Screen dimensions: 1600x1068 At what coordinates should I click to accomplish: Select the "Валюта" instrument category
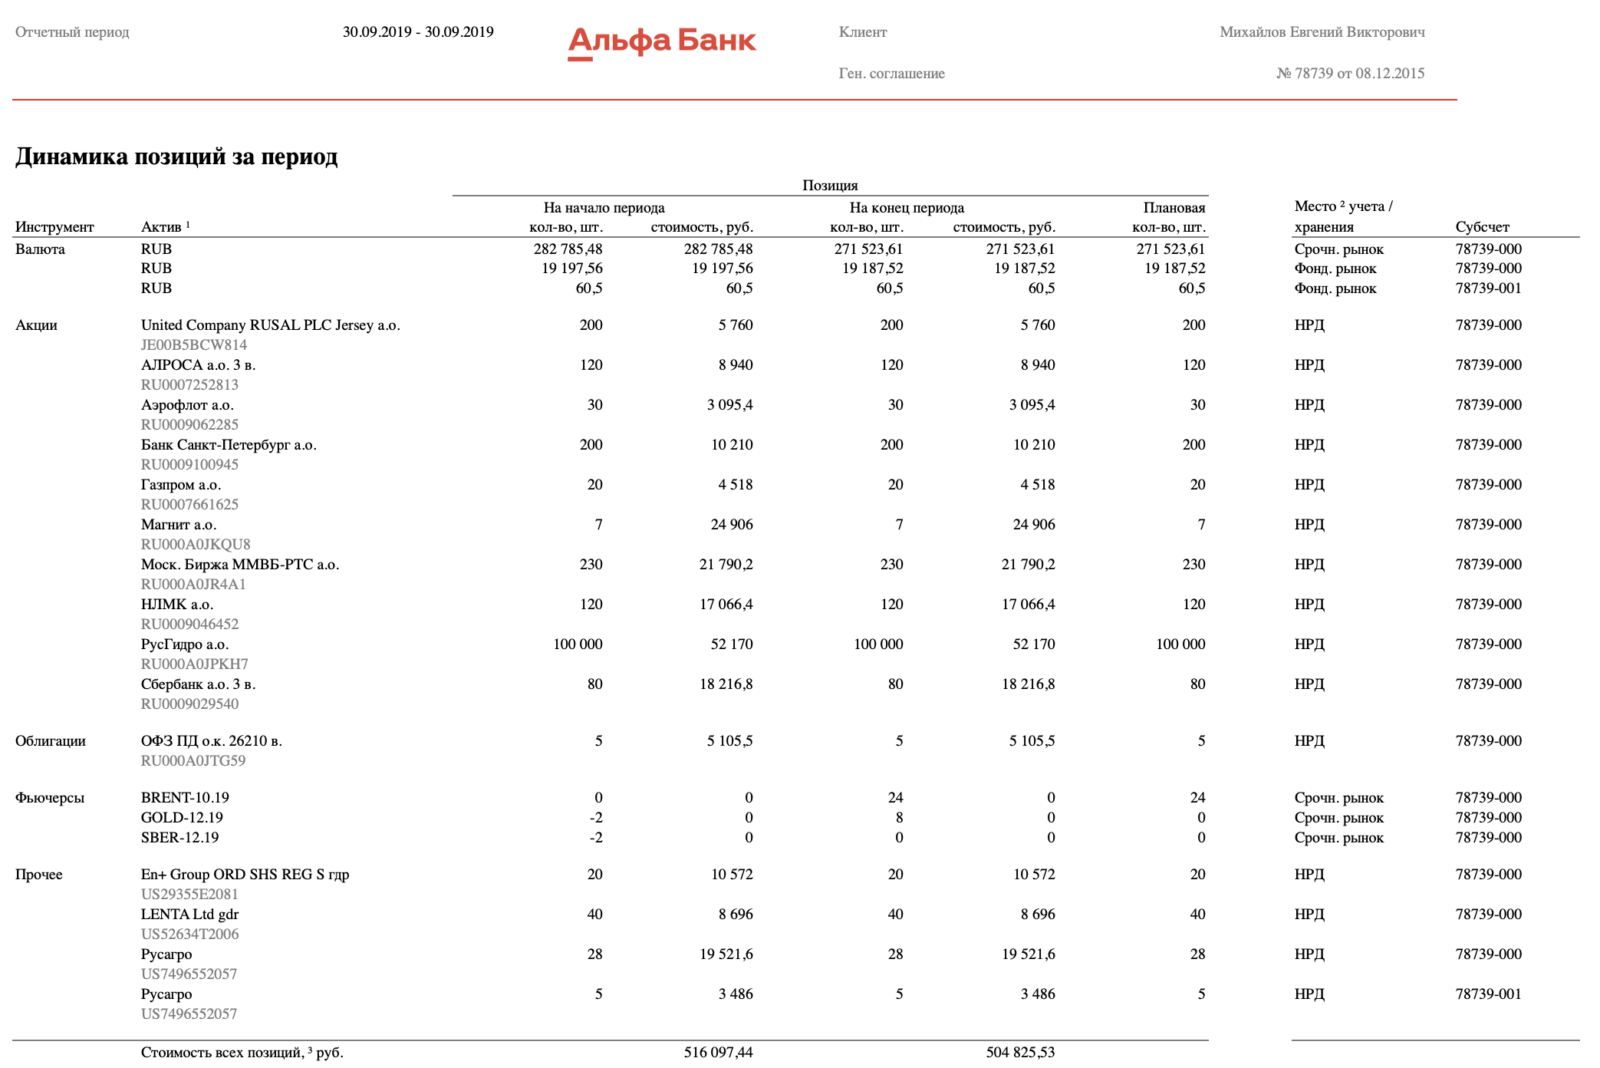pyautogui.click(x=40, y=249)
